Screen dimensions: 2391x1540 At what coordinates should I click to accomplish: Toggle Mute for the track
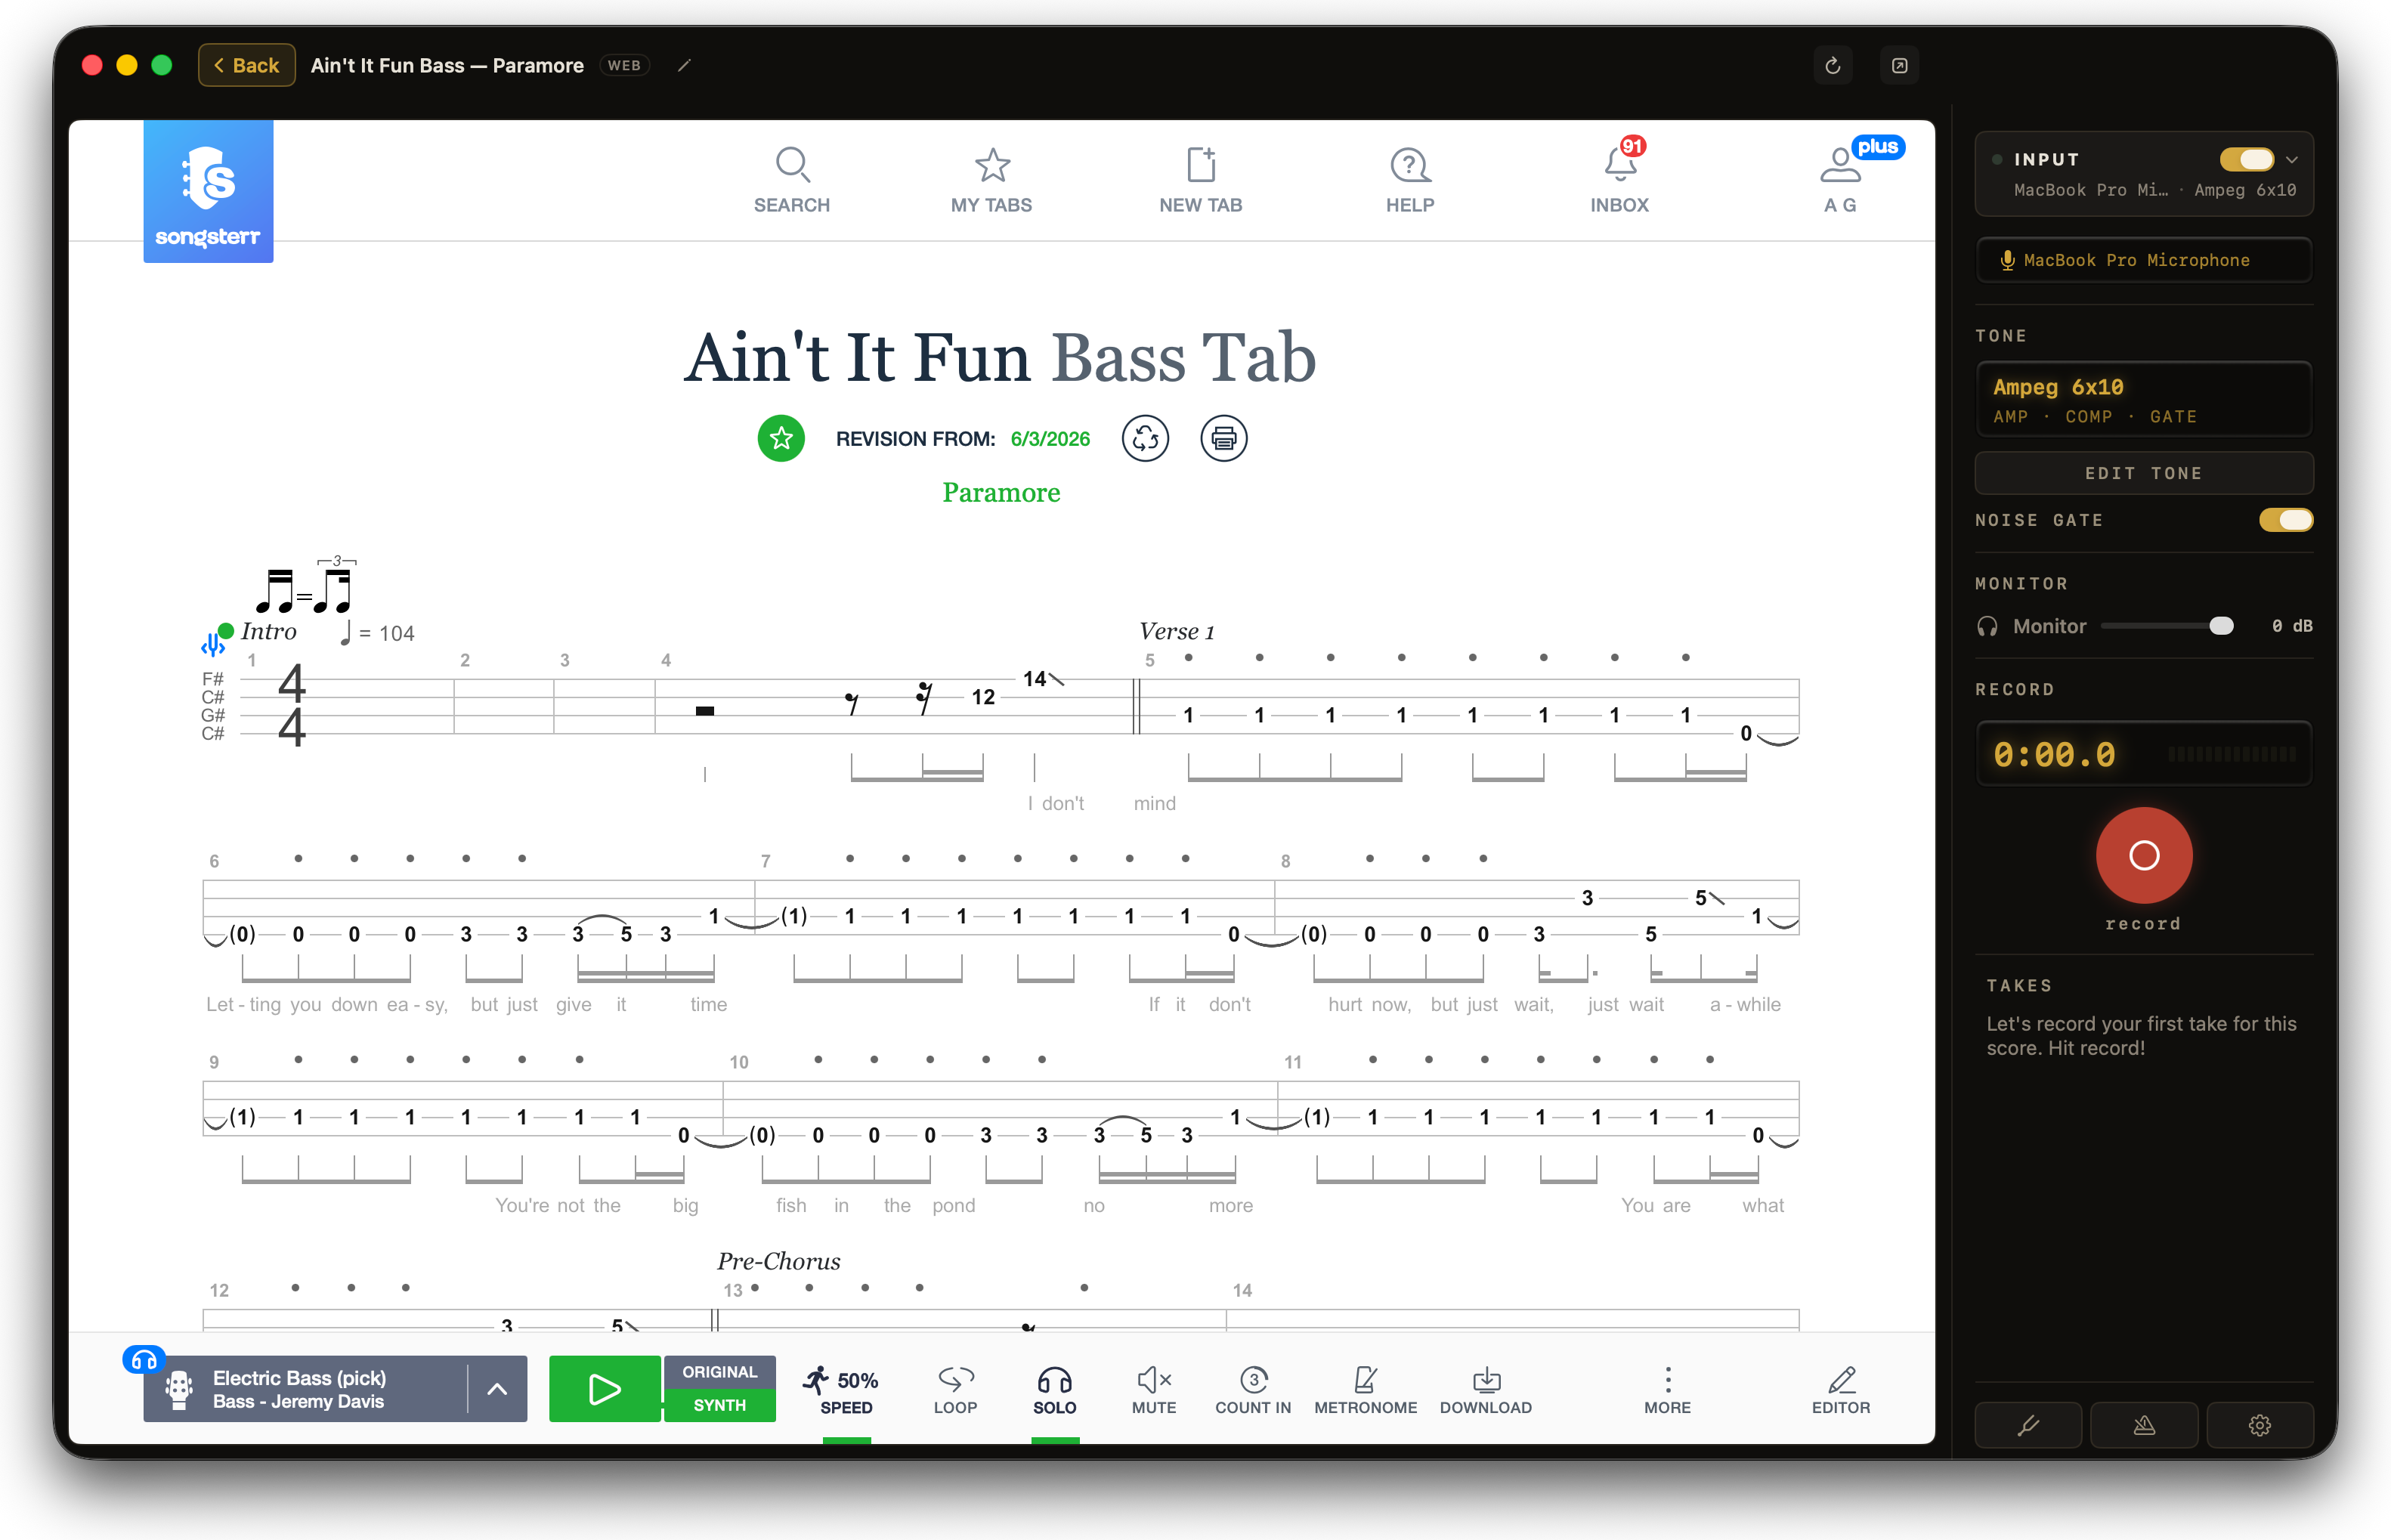[1153, 1390]
